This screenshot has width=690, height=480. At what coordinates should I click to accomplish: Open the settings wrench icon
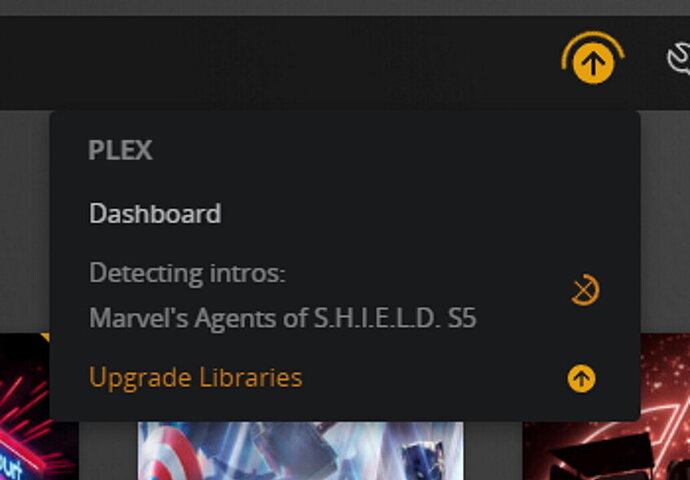coord(679,58)
